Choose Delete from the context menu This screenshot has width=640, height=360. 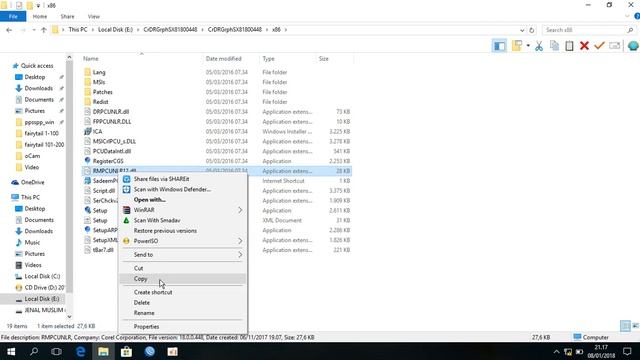click(x=182, y=302)
